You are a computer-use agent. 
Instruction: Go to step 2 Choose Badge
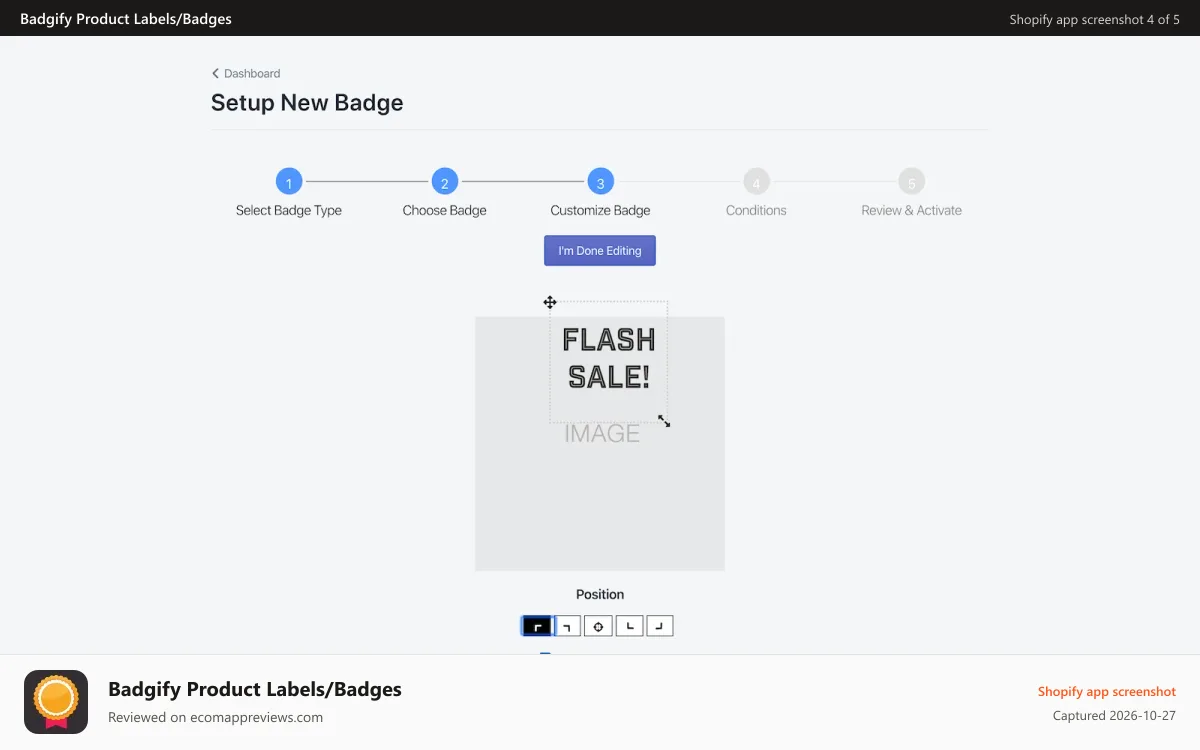(x=445, y=182)
